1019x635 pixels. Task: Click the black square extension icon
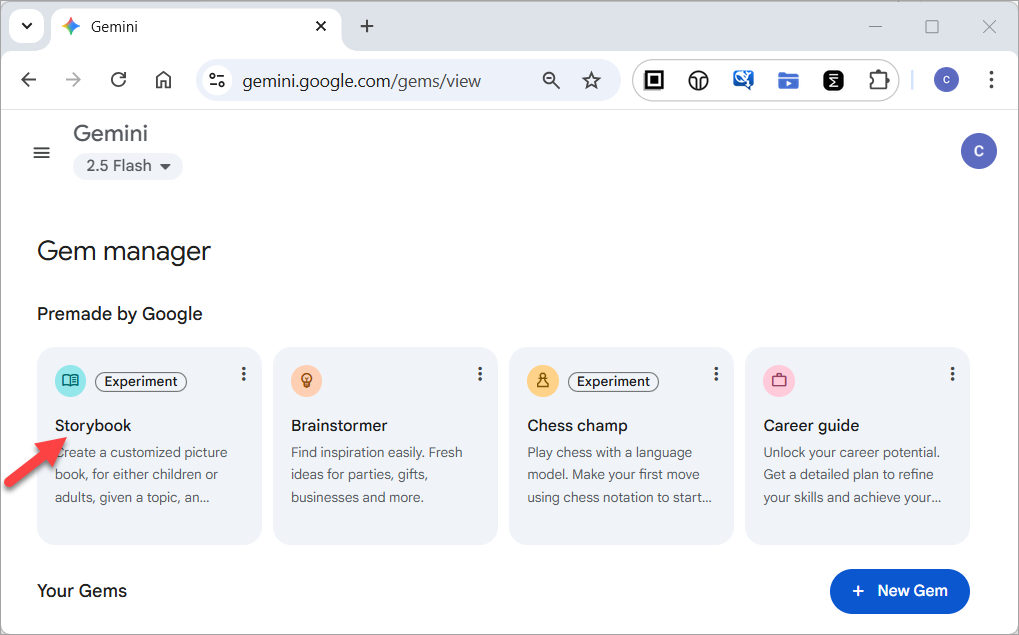pos(654,80)
